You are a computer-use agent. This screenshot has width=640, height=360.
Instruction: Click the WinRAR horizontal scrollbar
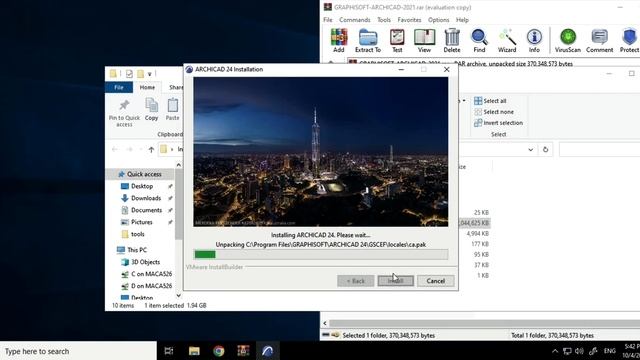(484, 323)
